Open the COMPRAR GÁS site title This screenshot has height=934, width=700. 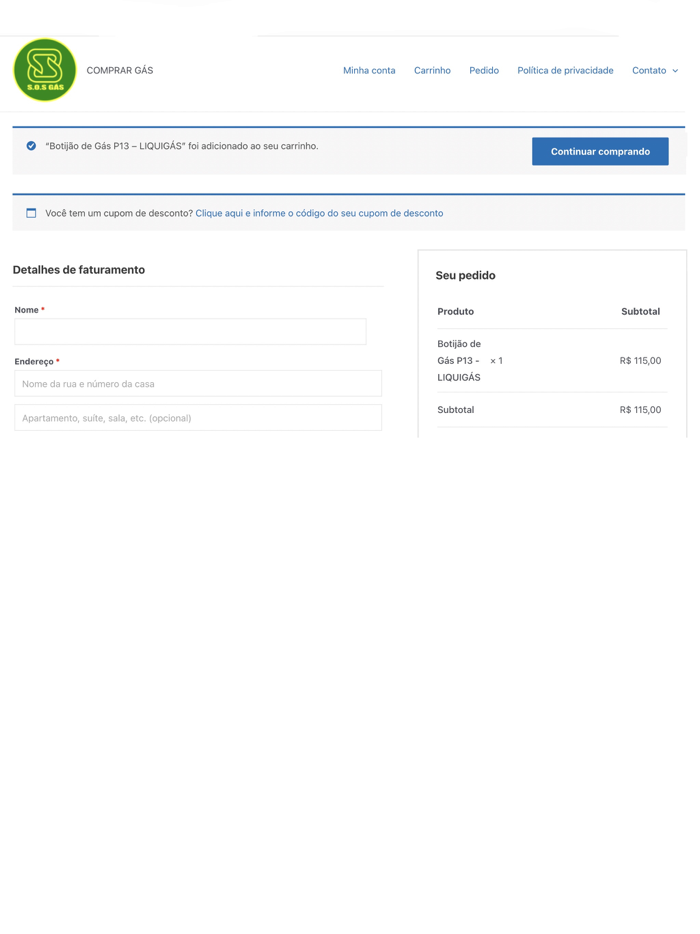(120, 70)
